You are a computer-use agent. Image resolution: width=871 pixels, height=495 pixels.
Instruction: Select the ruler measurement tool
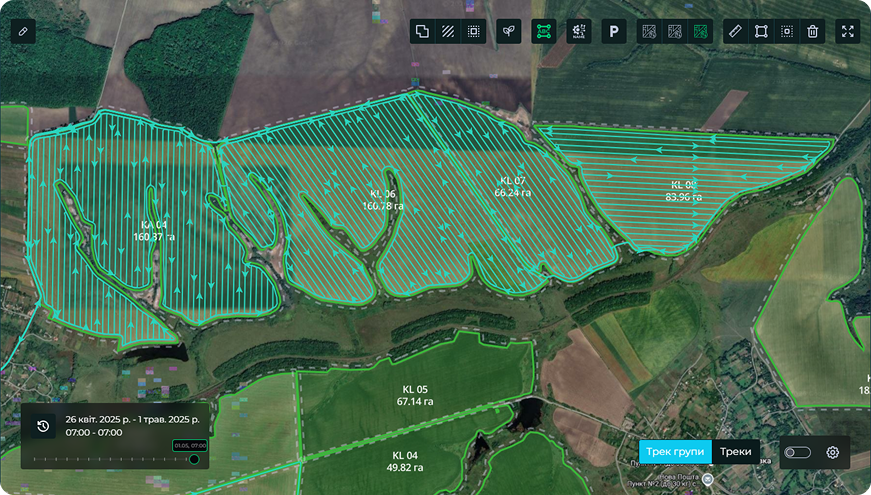point(734,31)
